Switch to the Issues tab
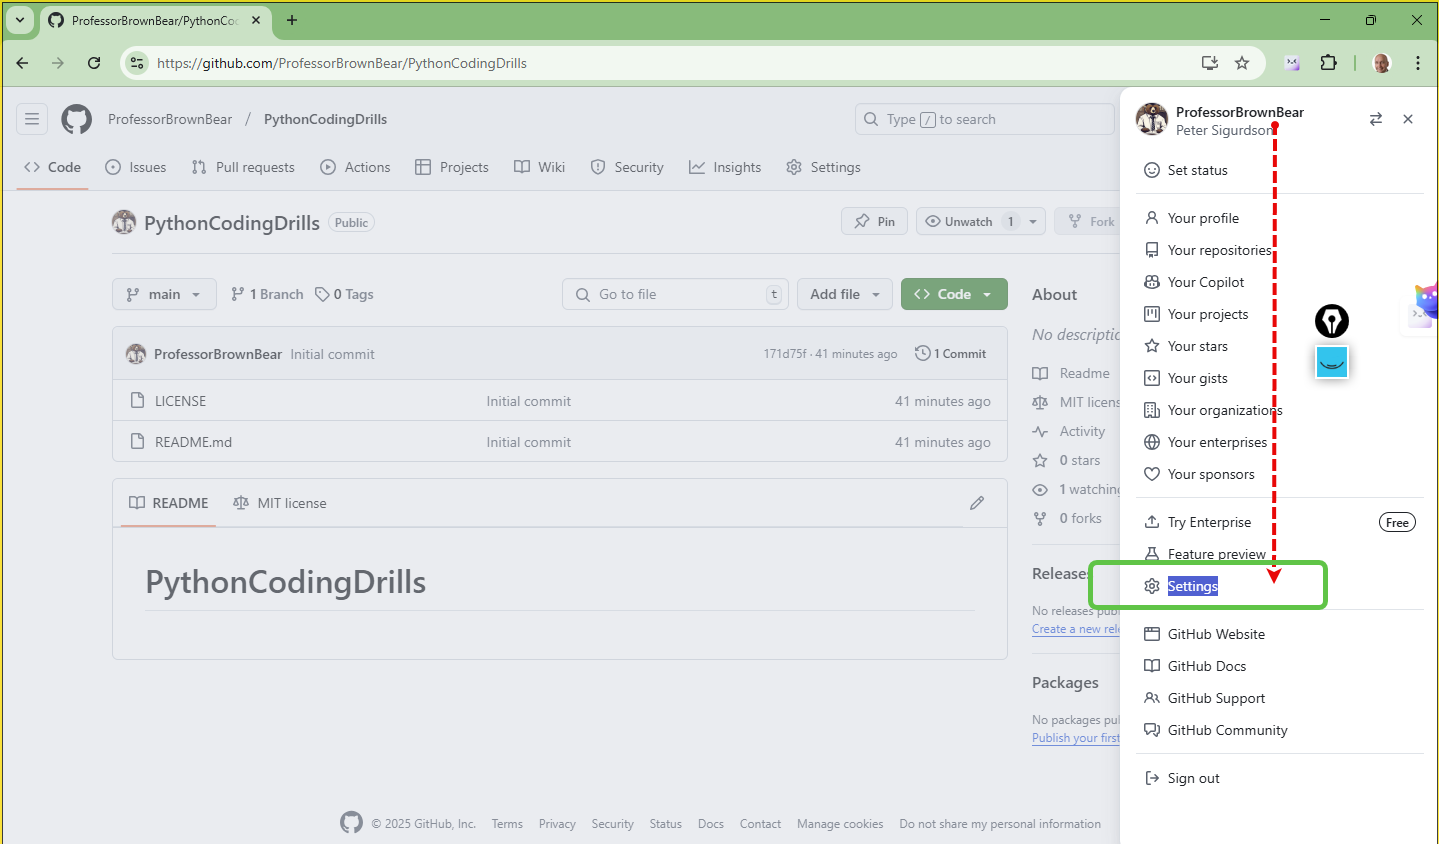 [x=136, y=167]
